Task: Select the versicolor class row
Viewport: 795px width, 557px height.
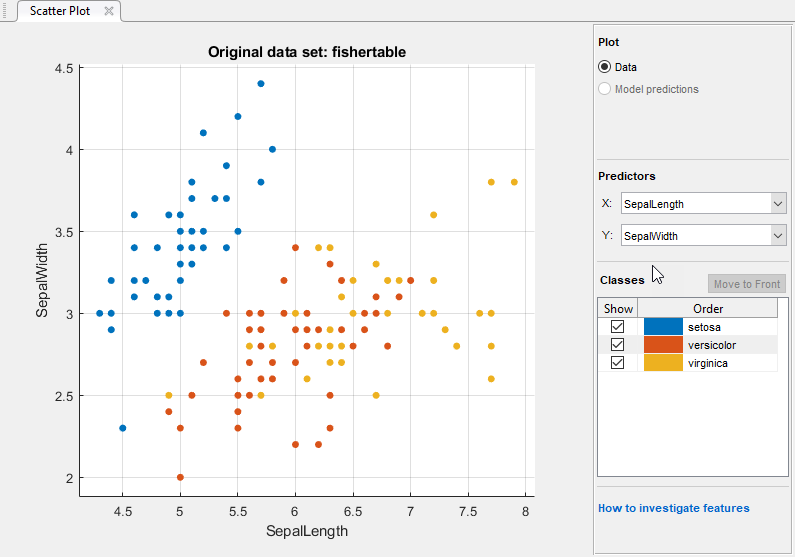Action: [x=688, y=345]
